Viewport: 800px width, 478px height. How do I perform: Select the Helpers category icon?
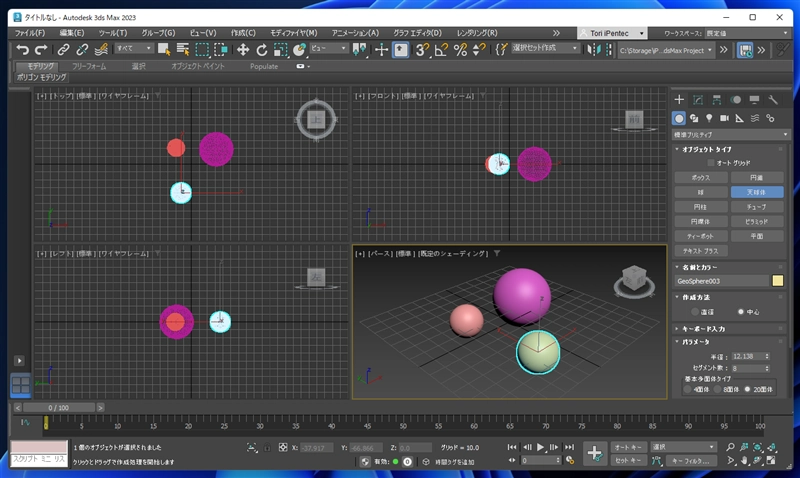point(740,118)
